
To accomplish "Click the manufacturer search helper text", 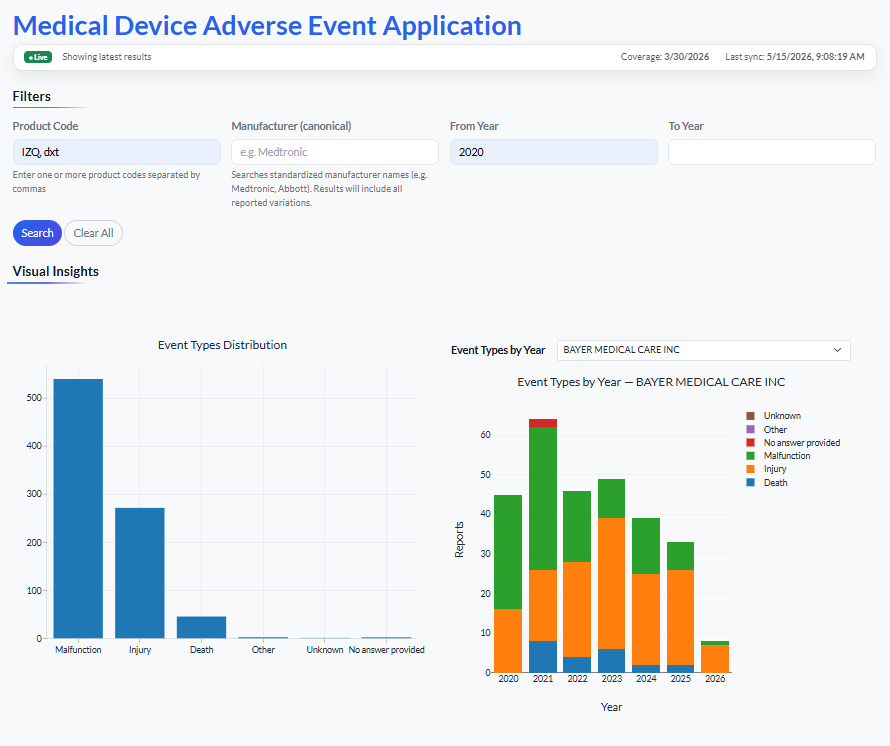I will point(329,188).
